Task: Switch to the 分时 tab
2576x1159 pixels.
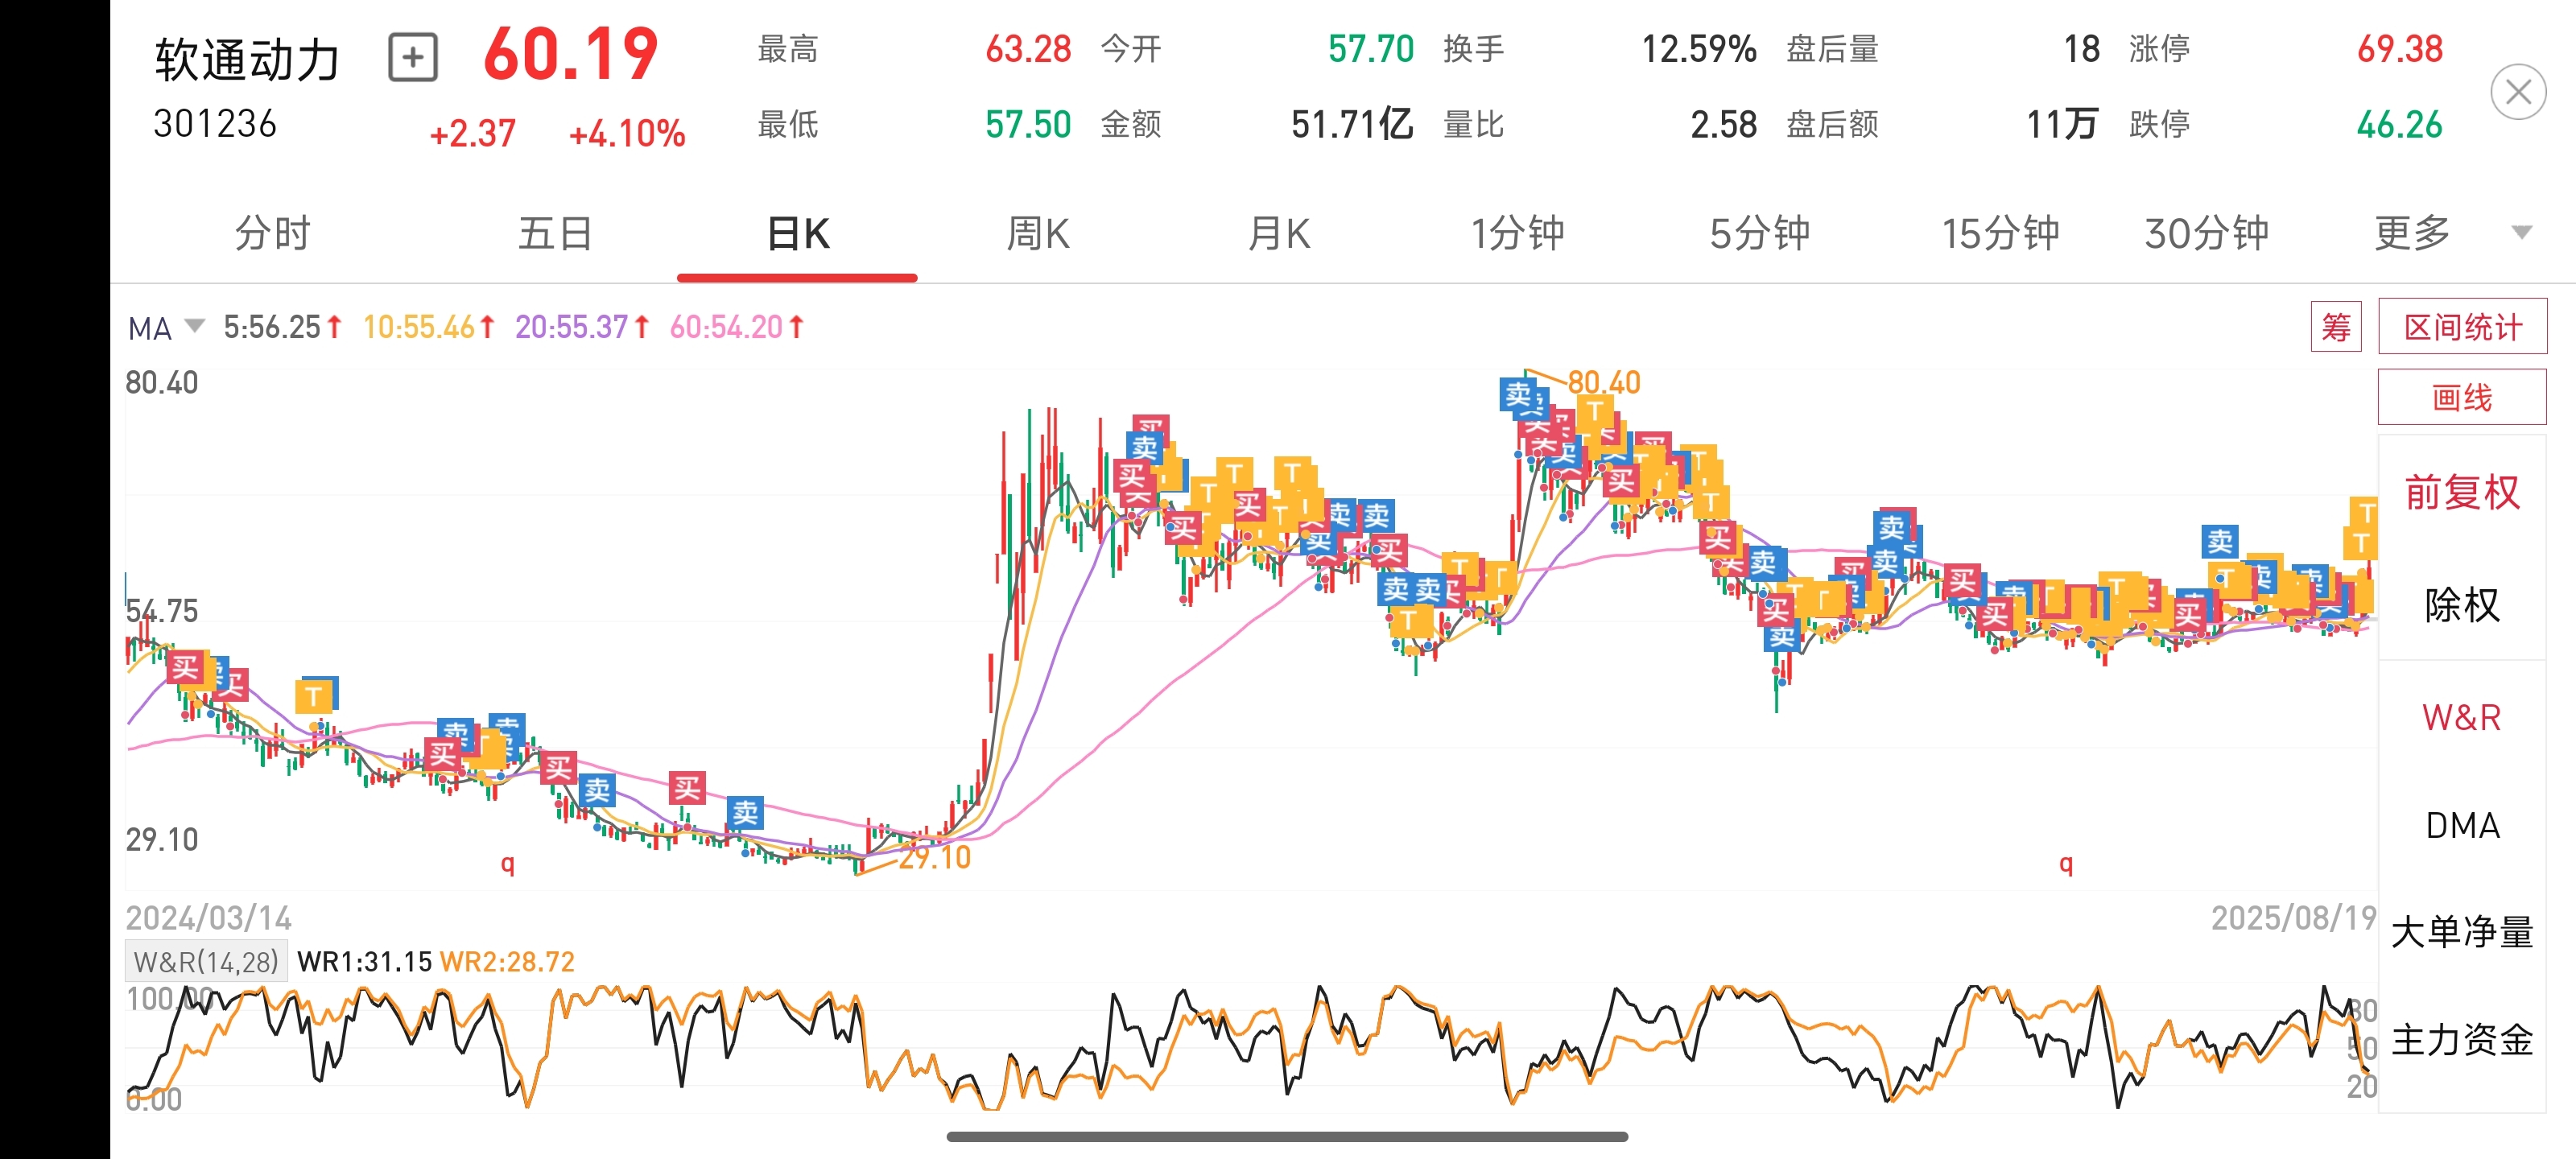Action: (273, 233)
